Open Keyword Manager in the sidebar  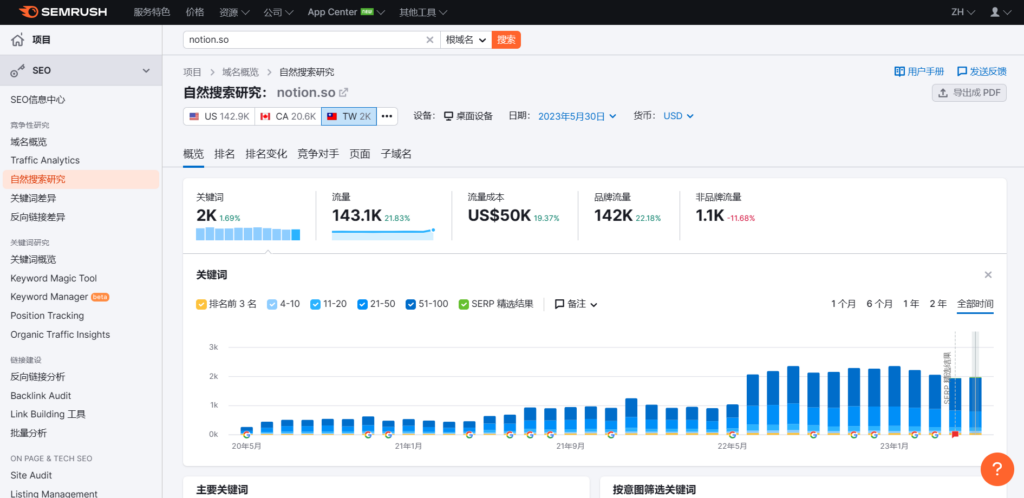(x=49, y=296)
